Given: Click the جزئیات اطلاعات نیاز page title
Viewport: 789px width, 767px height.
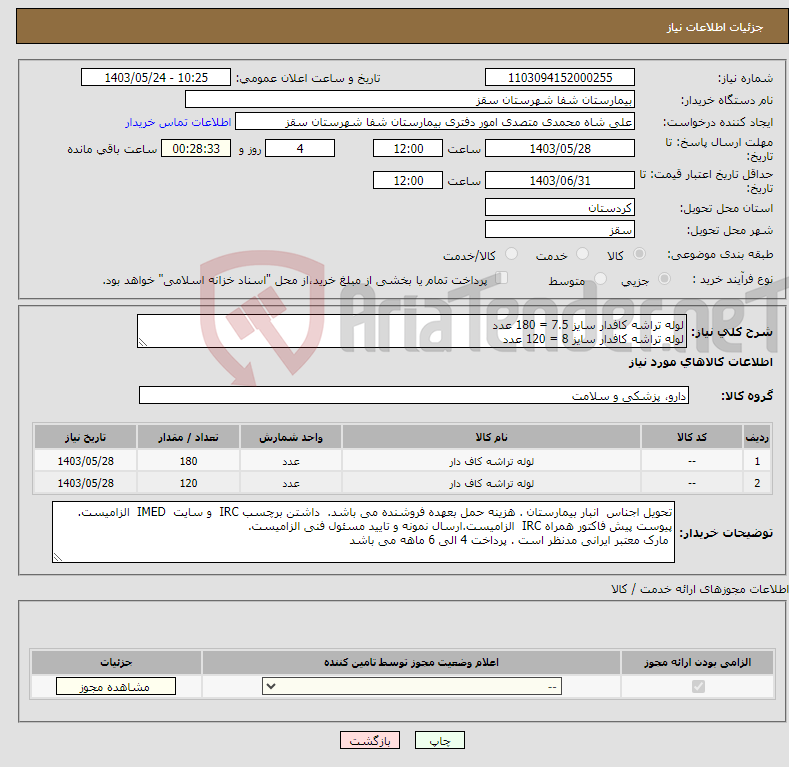Looking at the screenshot, I should pos(715,27).
